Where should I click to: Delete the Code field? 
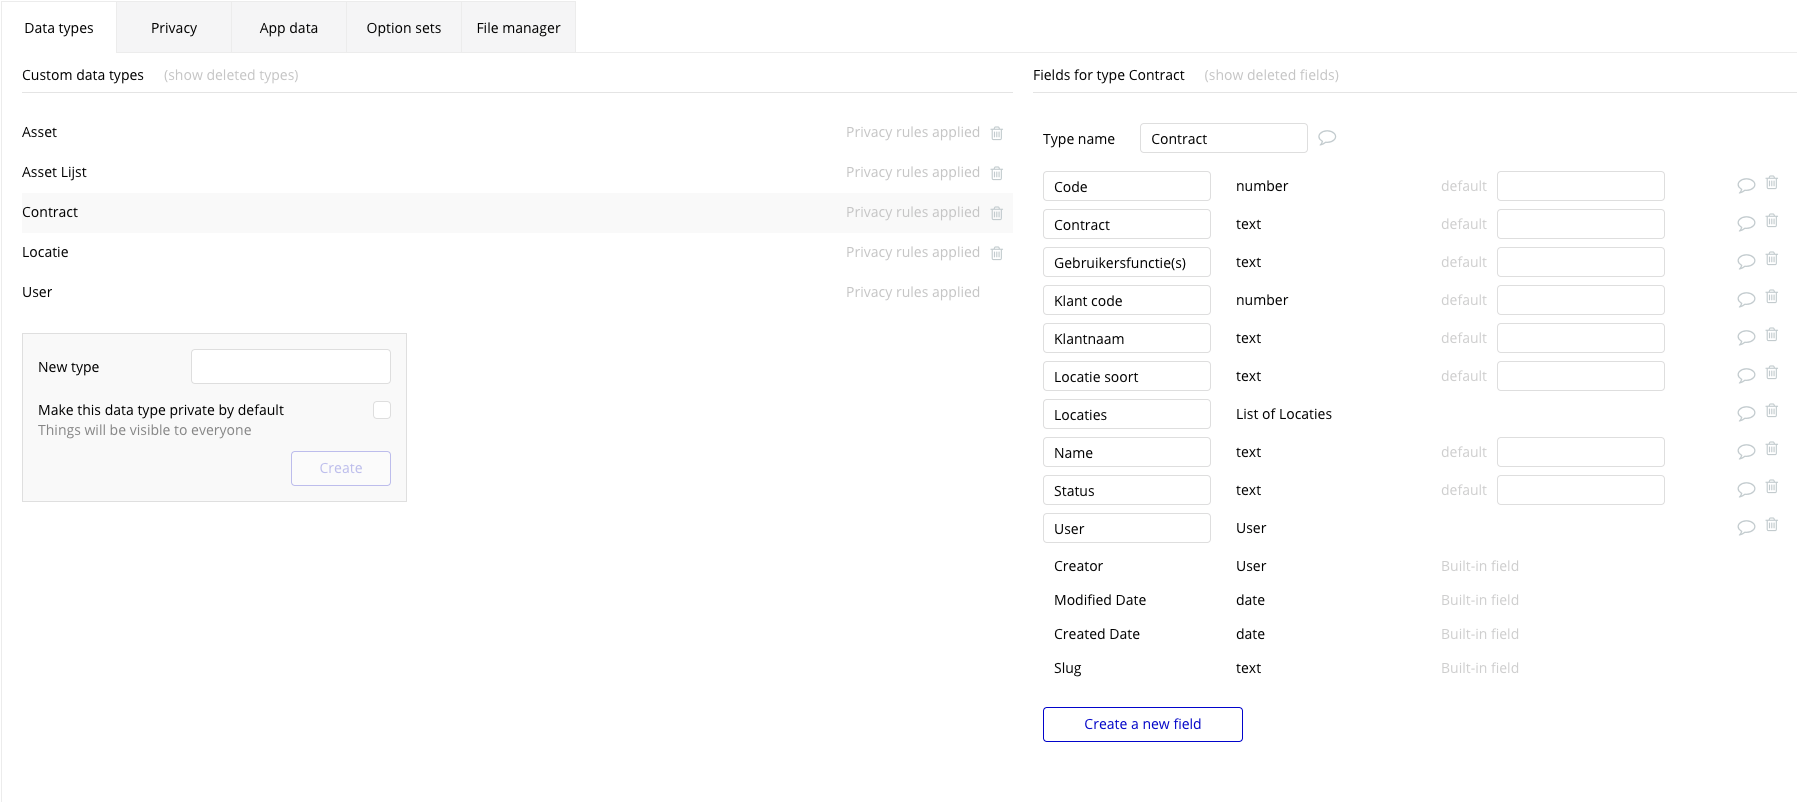(1771, 183)
